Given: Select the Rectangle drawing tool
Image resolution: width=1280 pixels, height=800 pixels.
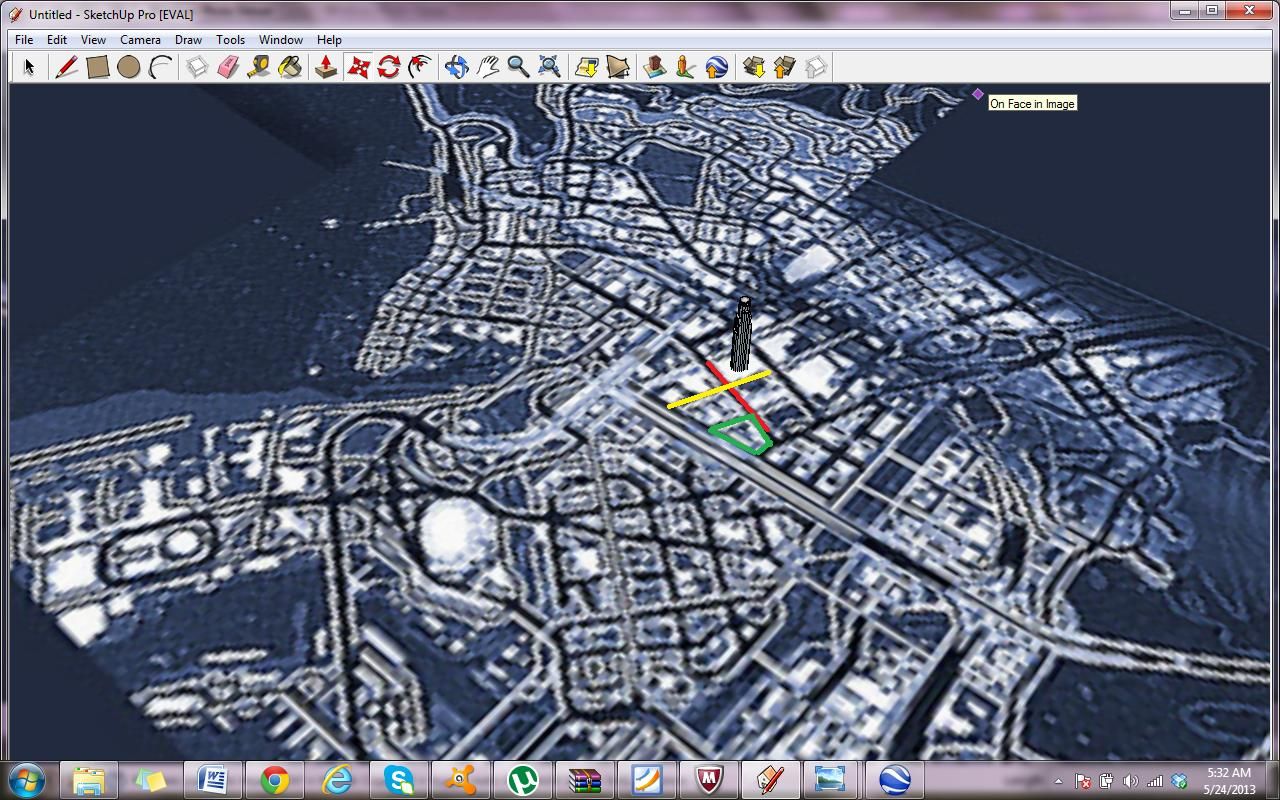Looking at the screenshot, I should [x=97, y=67].
